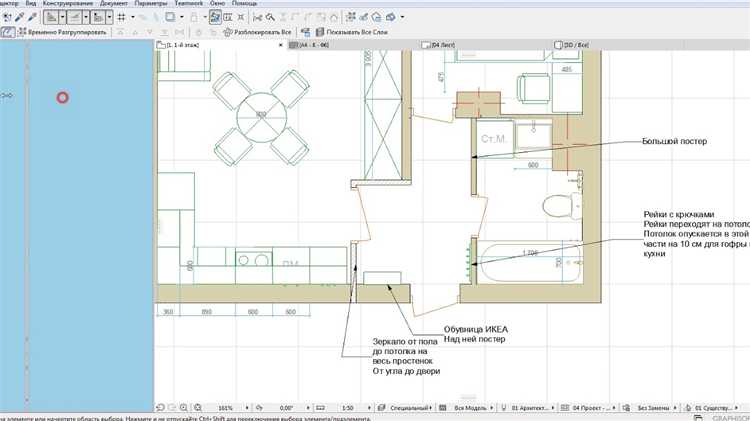This screenshot has width=750, height=421.
Task: Click Разблокировать Все button
Action: [258, 32]
